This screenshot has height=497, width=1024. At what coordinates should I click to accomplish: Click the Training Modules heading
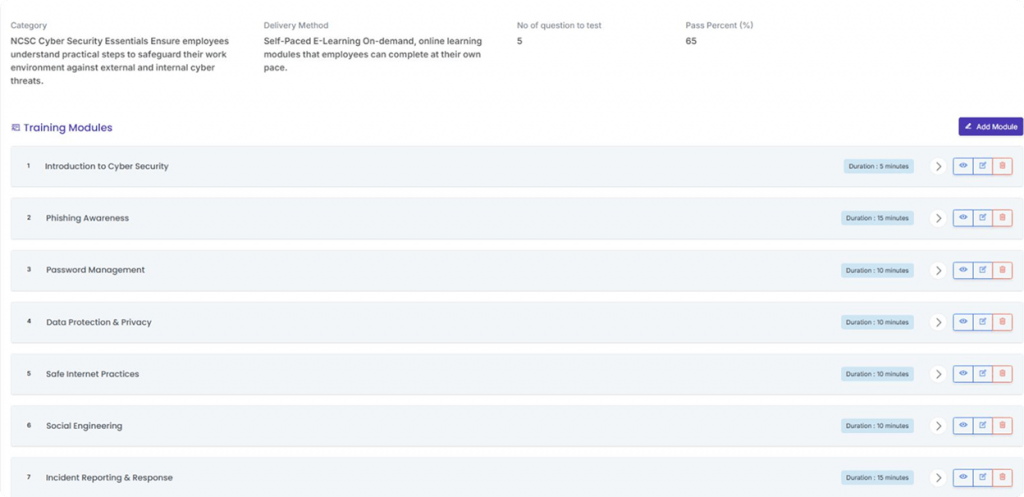click(67, 128)
